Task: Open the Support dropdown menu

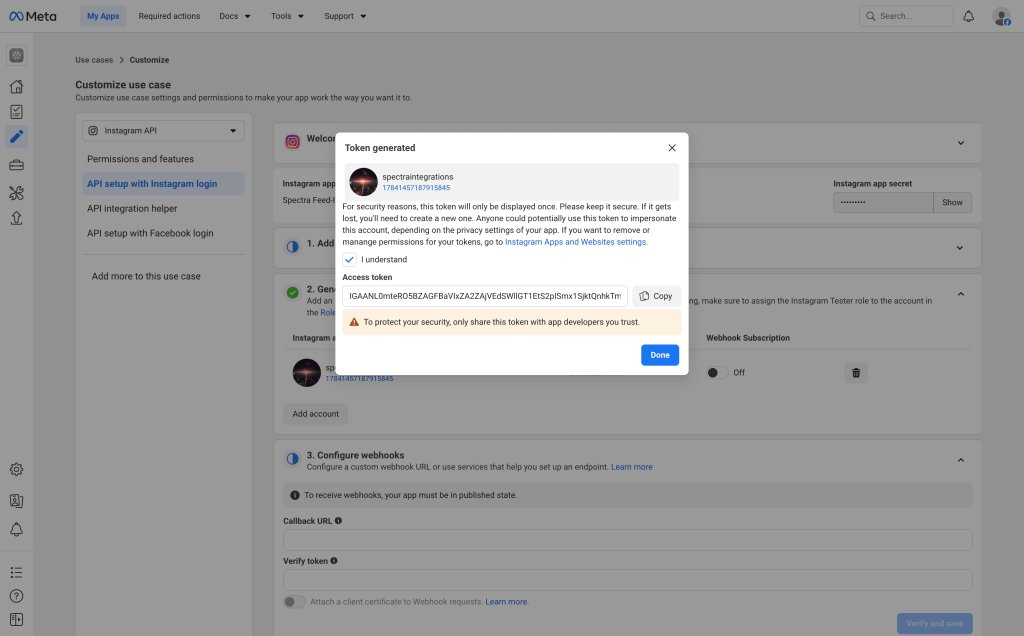Action: point(345,16)
